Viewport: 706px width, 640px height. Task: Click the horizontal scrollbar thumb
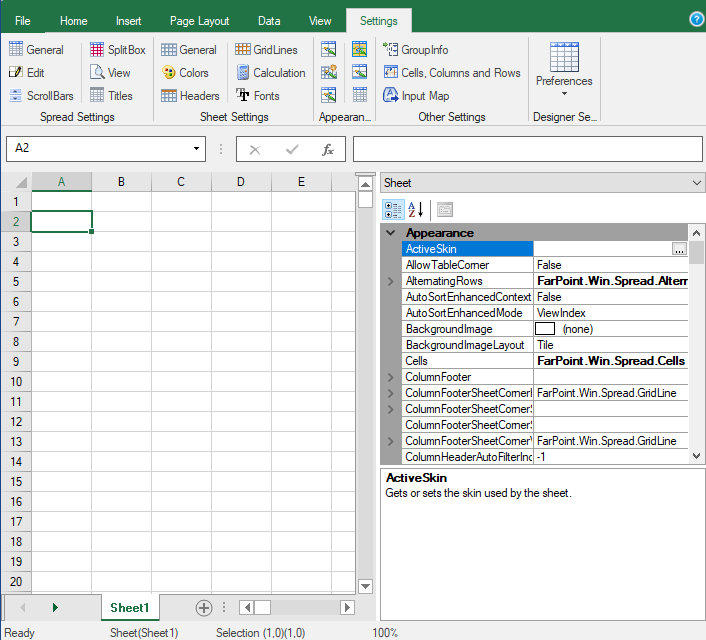pyautogui.click(x=262, y=608)
